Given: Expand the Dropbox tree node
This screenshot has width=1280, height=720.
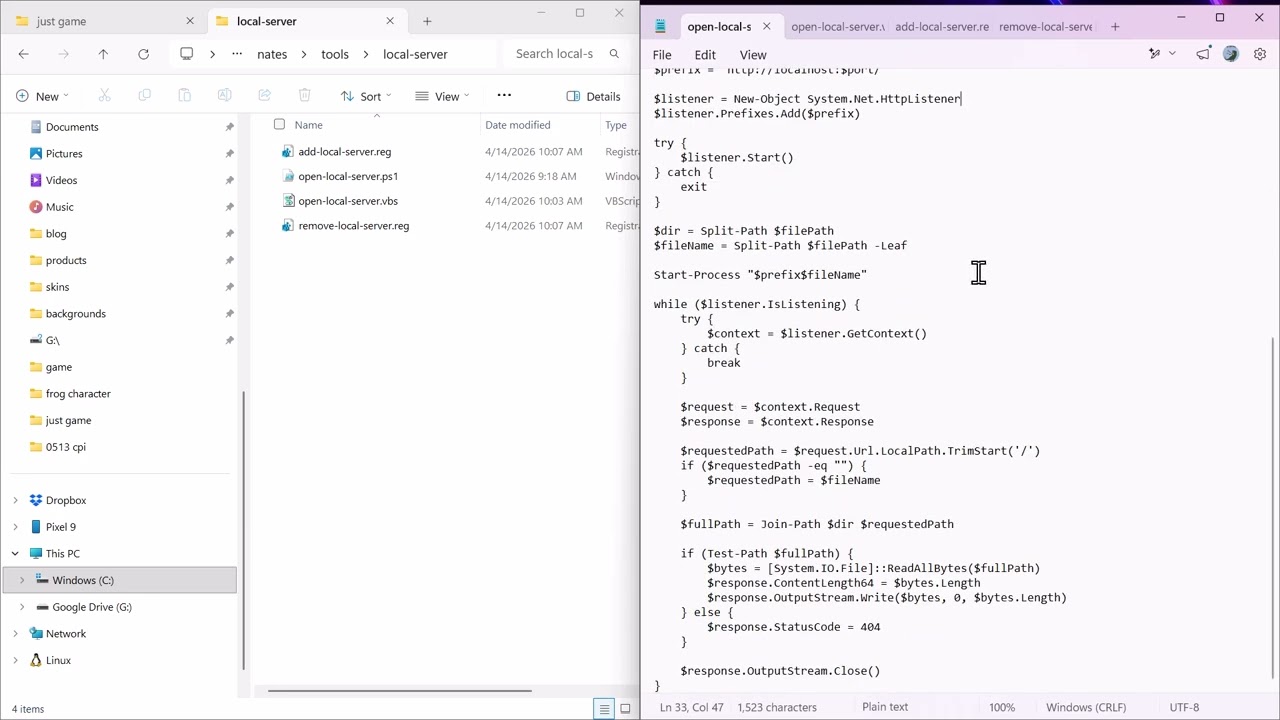Looking at the screenshot, I should pos(15,500).
